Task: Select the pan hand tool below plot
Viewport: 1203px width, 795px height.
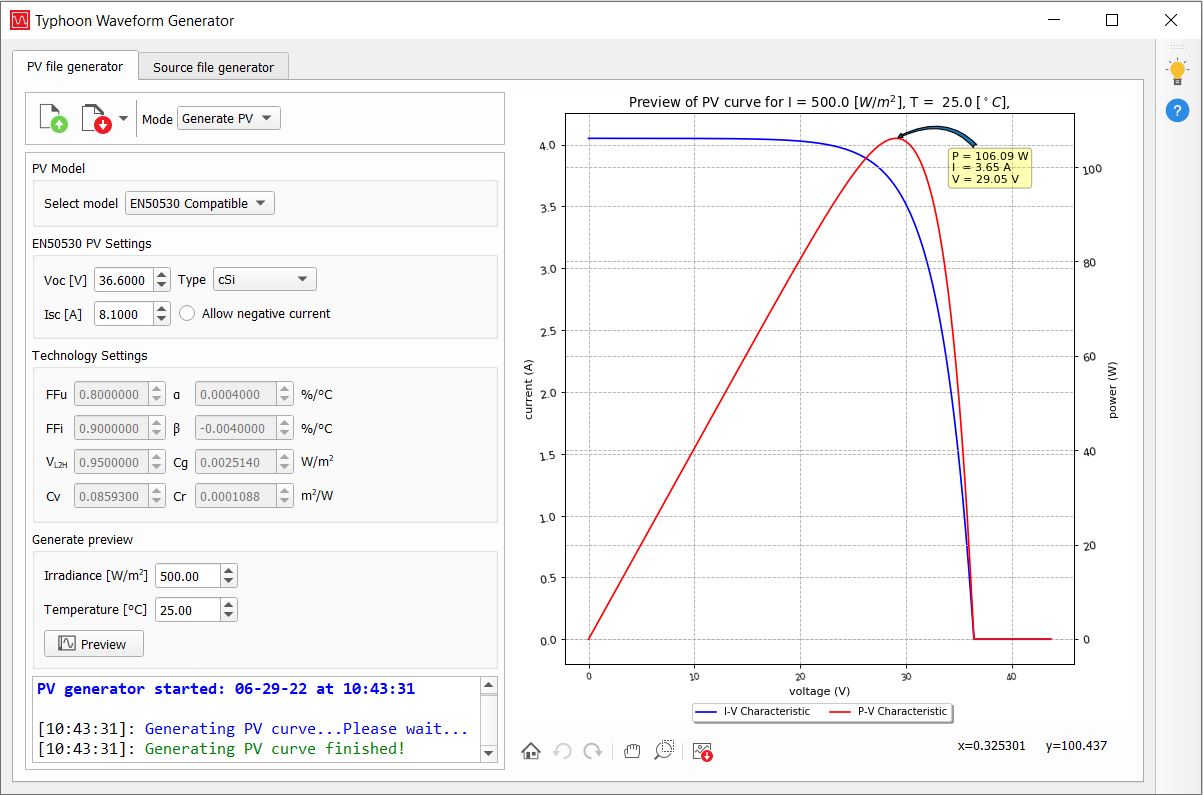Action: 631,751
